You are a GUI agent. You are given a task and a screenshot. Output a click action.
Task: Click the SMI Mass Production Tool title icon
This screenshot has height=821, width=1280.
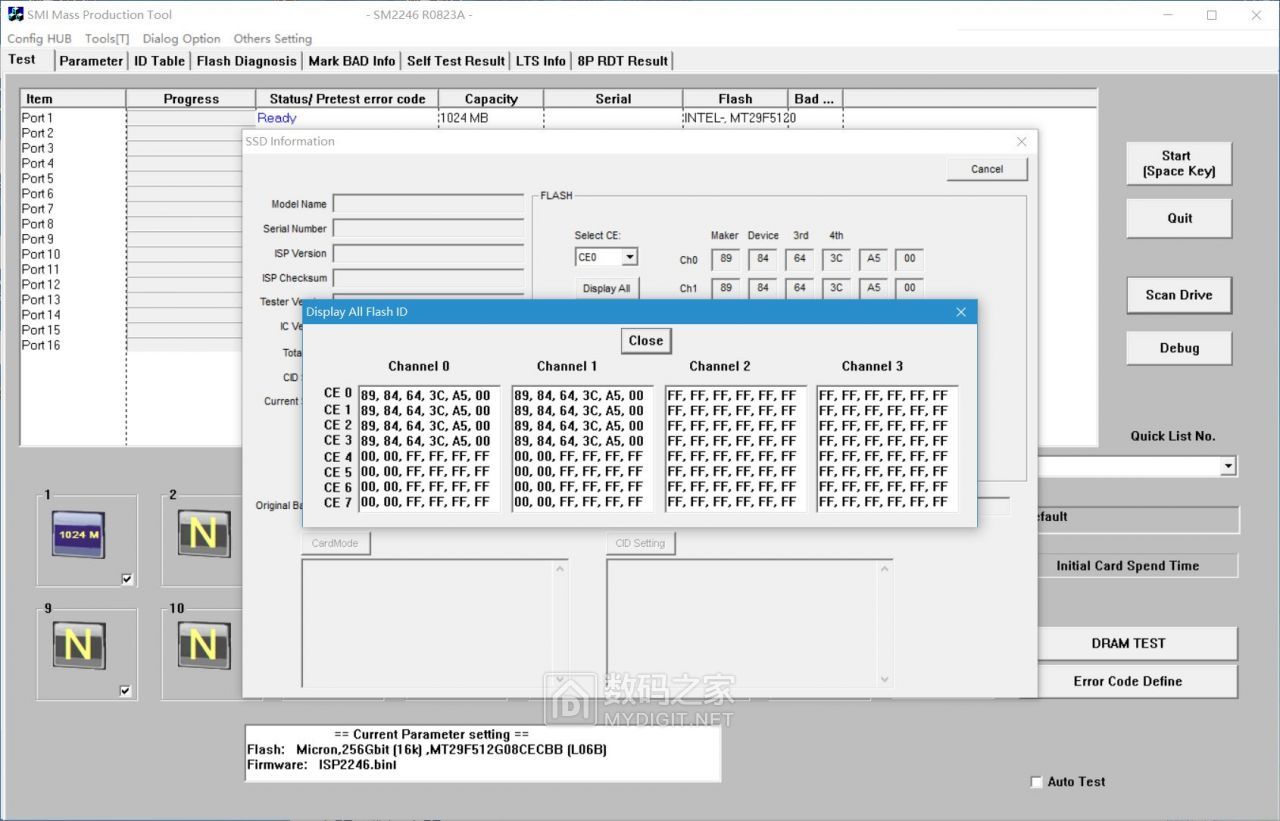click(x=15, y=15)
